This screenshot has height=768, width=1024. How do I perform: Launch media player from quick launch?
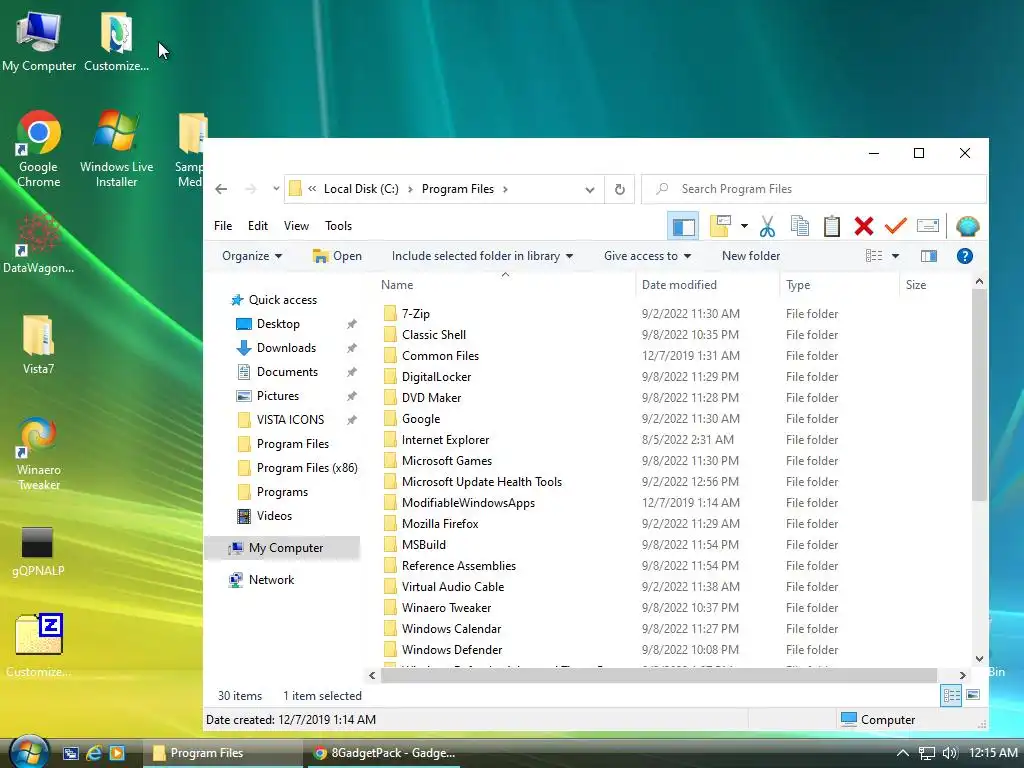(x=117, y=753)
